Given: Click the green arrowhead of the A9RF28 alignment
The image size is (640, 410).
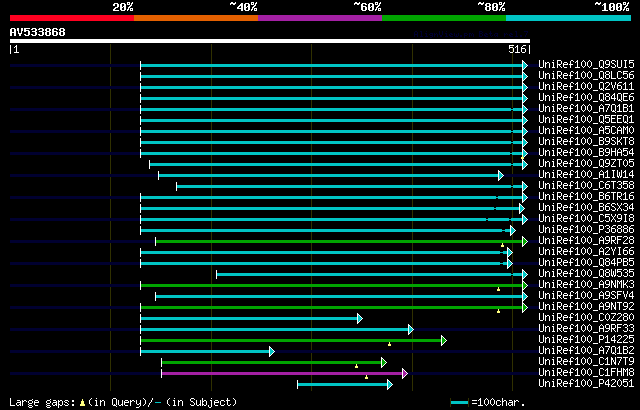Looking at the screenshot, I should [x=525, y=242].
